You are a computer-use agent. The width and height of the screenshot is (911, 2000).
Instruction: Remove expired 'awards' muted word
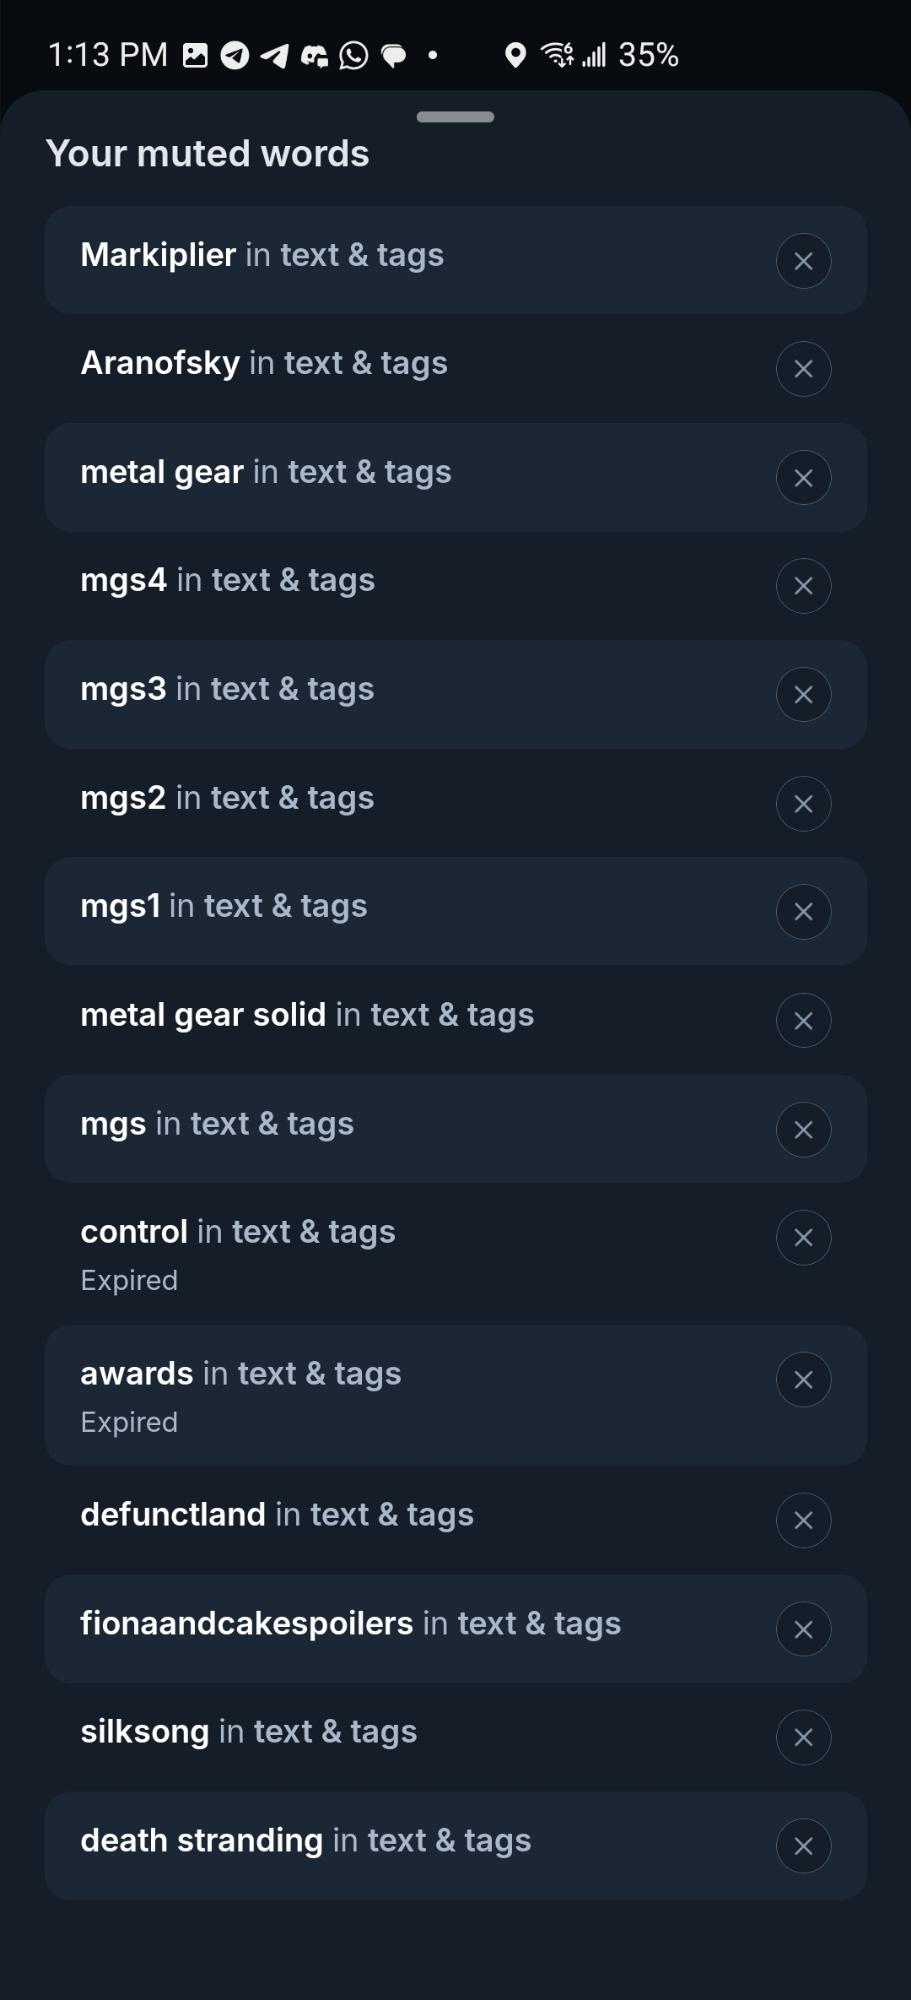(x=803, y=1380)
